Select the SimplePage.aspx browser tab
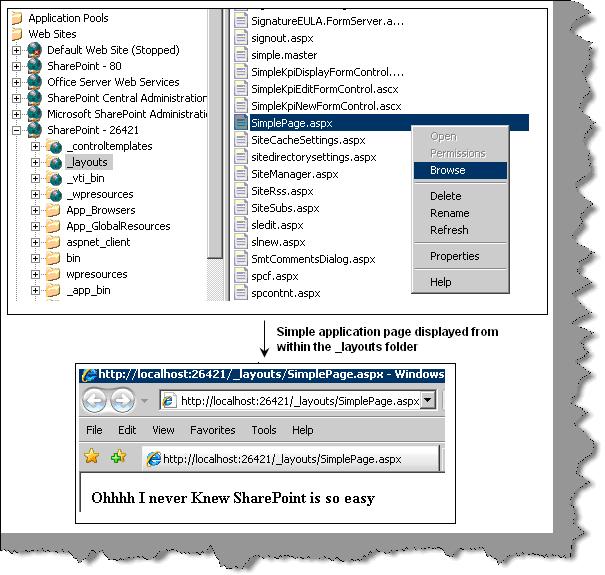Image resolution: width=605 pixels, height=575 pixels. coord(291,458)
